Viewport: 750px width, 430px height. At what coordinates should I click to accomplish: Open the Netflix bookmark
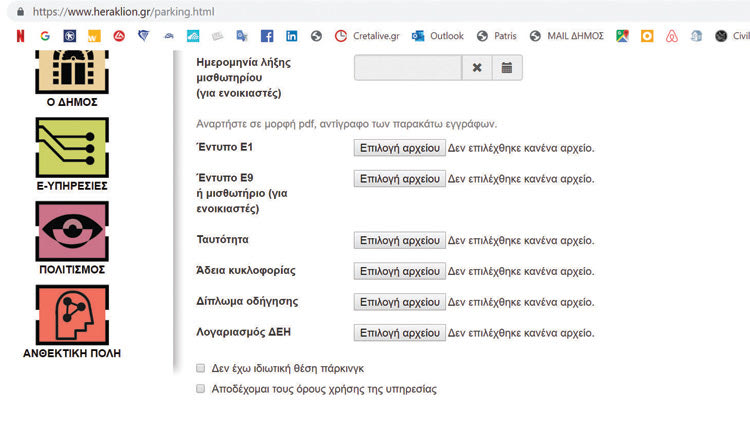click(x=20, y=36)
